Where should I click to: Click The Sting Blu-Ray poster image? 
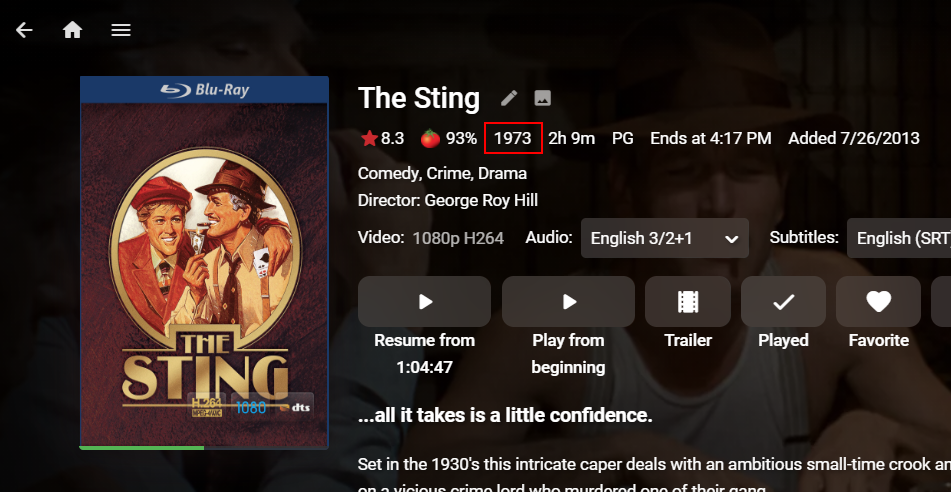click(204, 262)
